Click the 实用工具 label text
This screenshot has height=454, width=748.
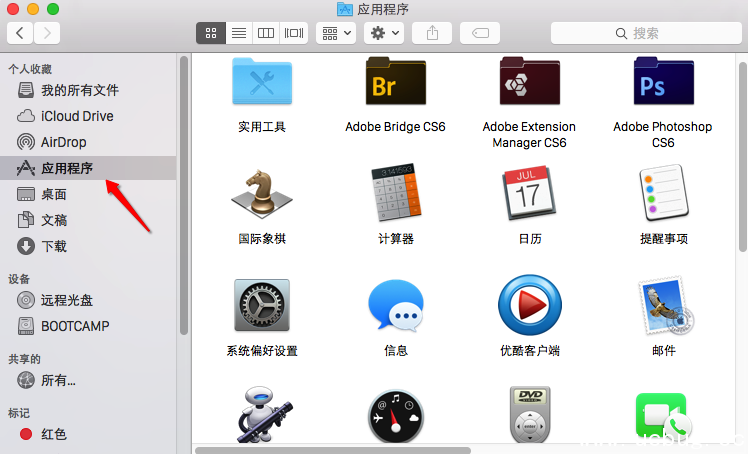click(262, 127)
